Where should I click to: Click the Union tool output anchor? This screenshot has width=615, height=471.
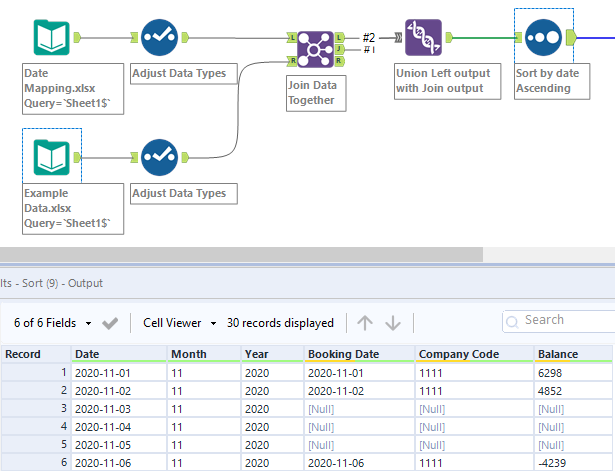[x=449, y=38]
